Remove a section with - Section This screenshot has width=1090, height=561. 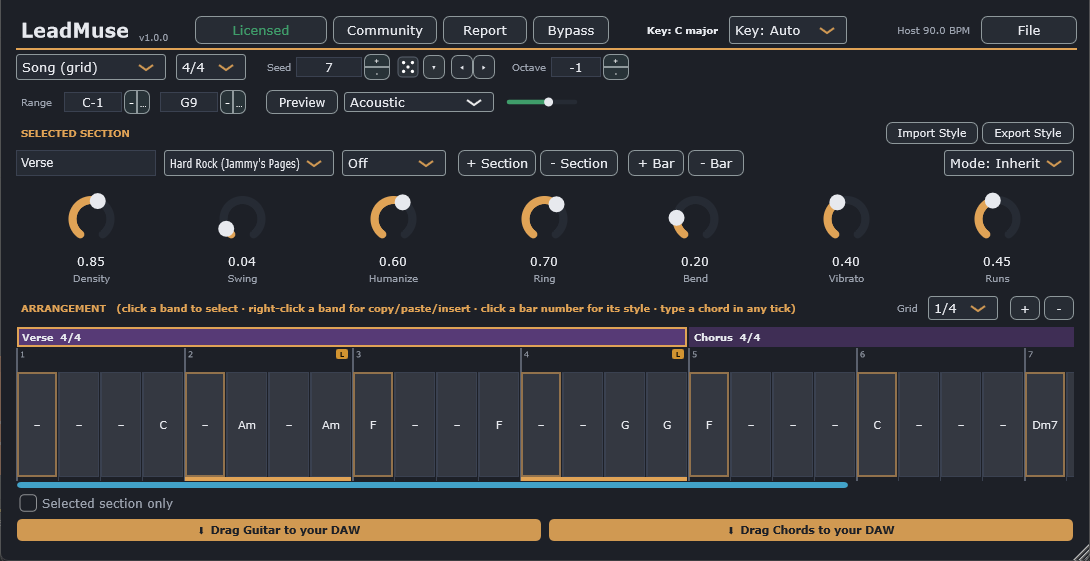tap(579, 163)
